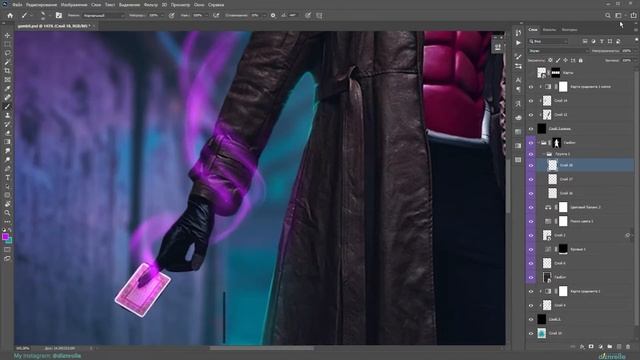Click new adjustment layer icon
The image size is (640, 360).
tap(600, 347)
